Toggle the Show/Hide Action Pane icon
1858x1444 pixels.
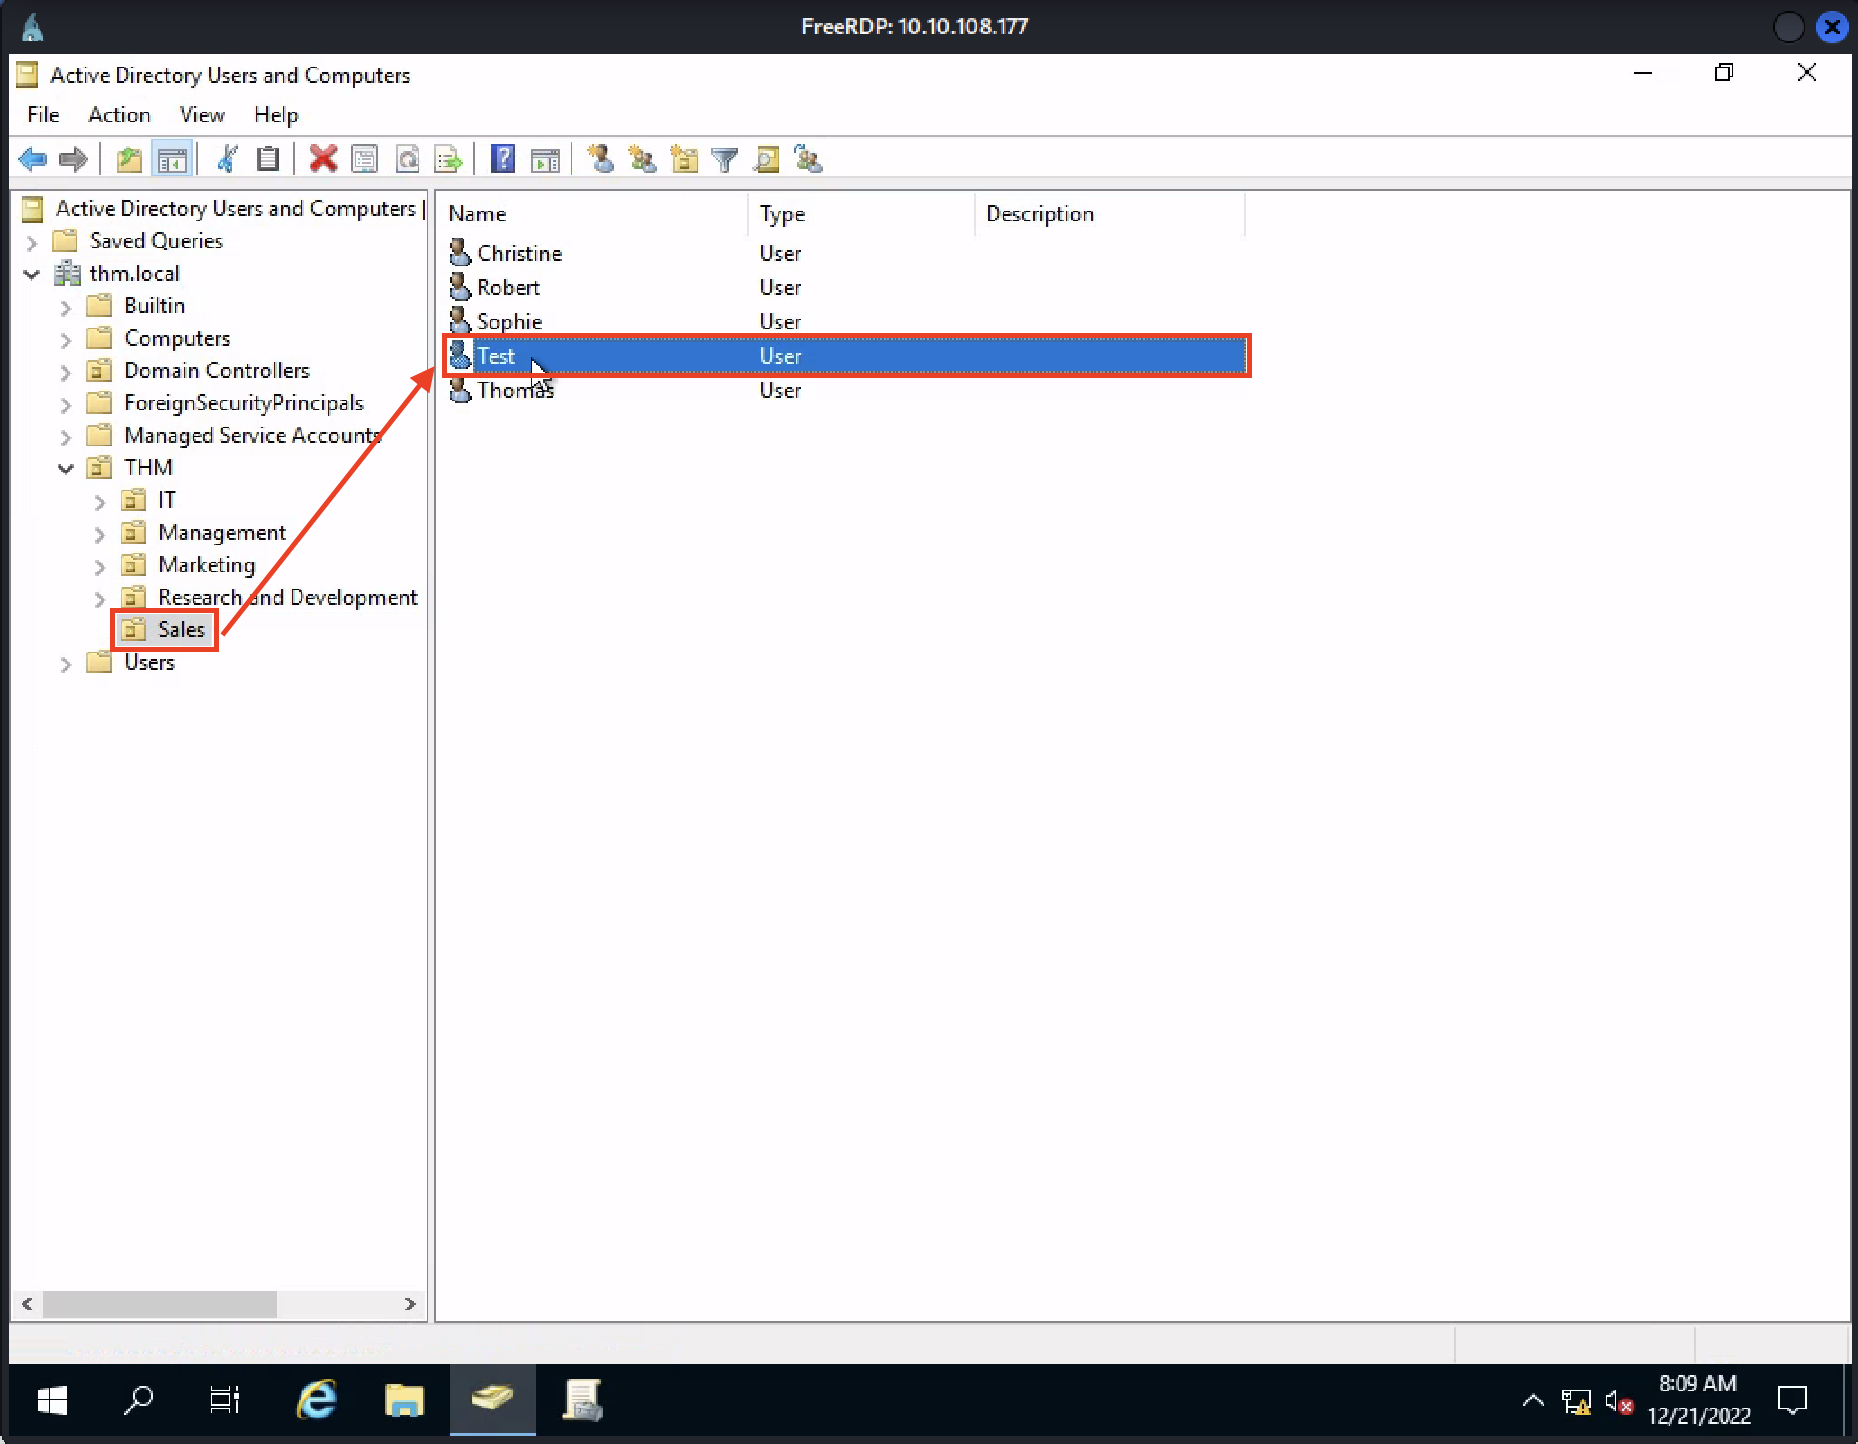(545, 159)
